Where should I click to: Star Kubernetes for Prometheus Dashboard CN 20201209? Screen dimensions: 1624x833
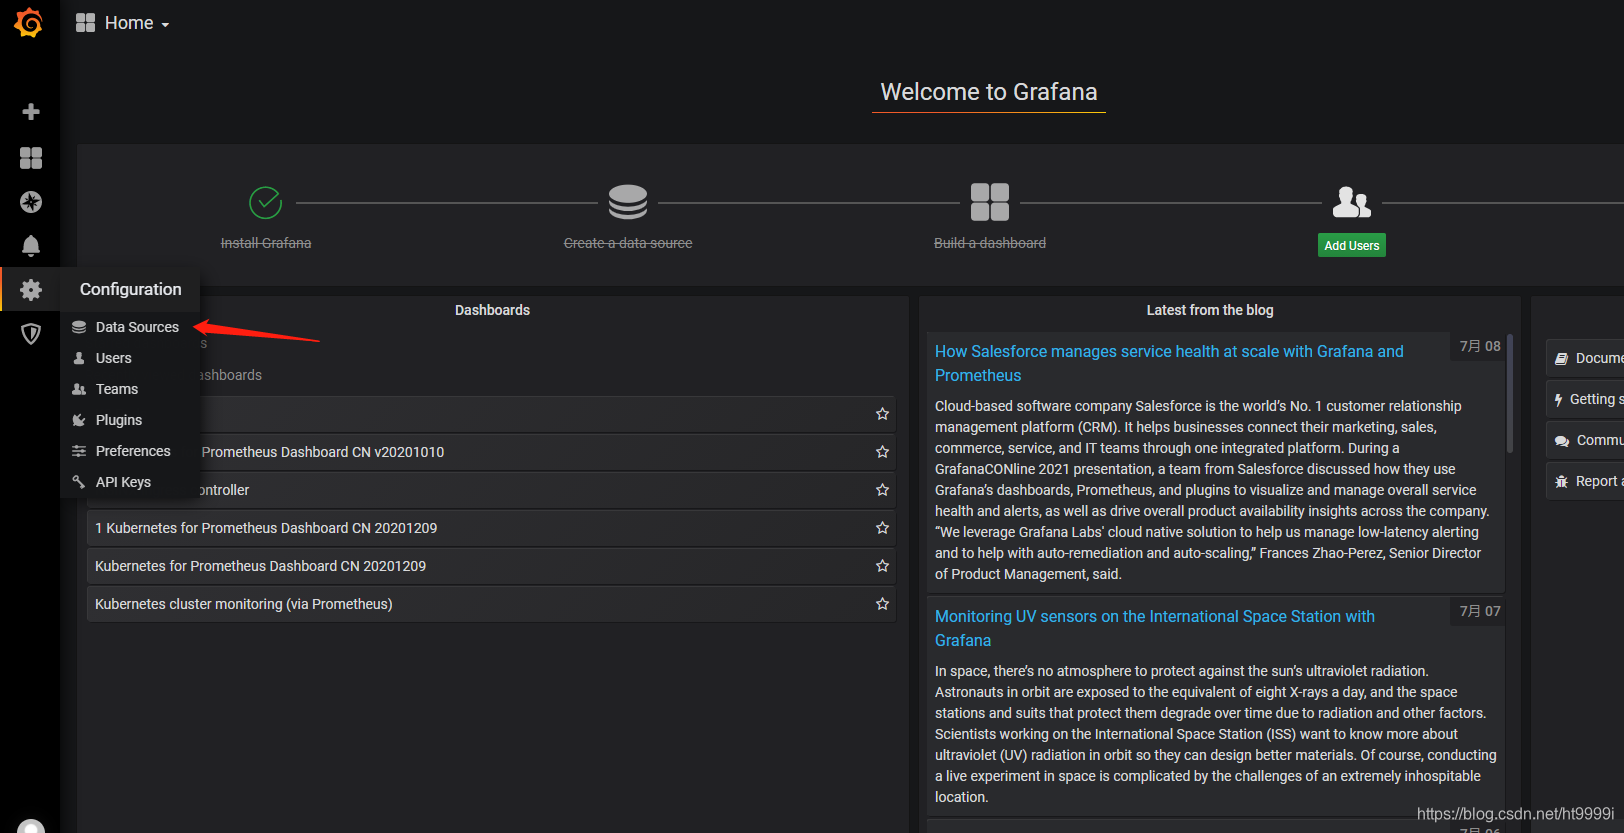coord(882,566)
